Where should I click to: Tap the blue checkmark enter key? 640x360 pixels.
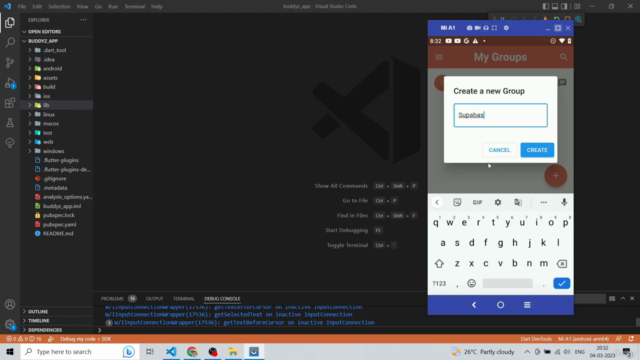click(x=562, y=283)
